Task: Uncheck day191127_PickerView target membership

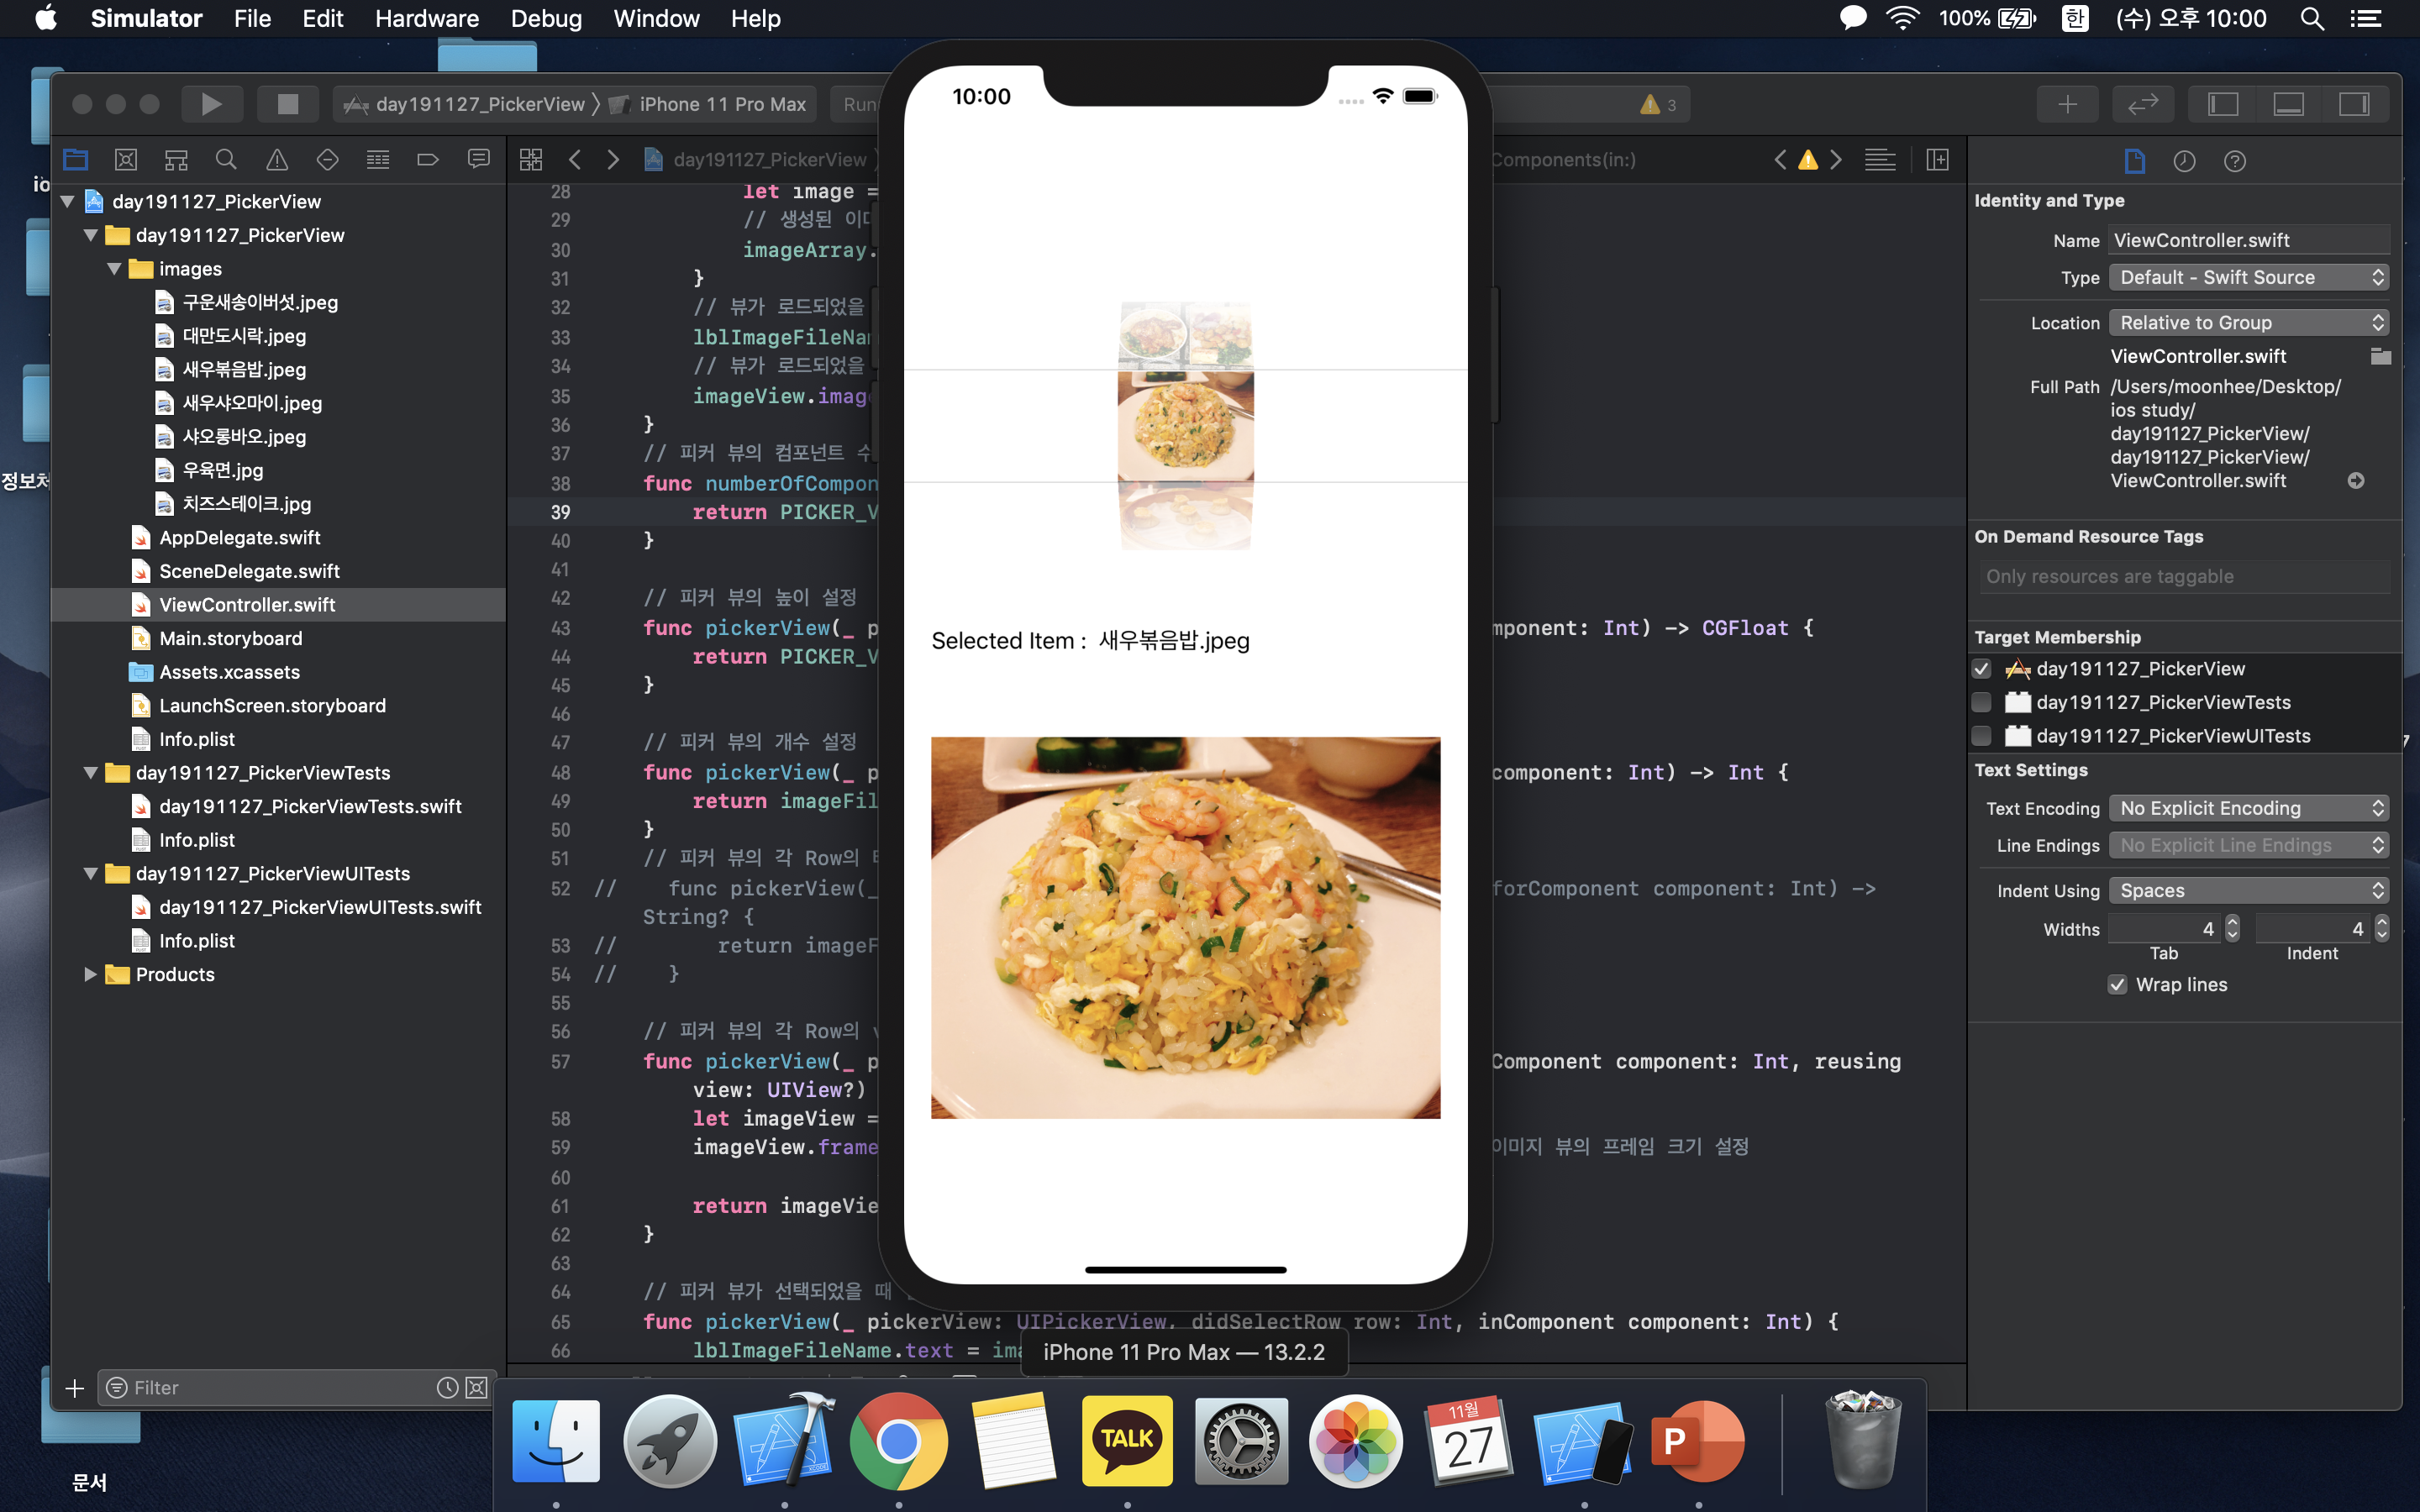Action: tap(1981, 669)
